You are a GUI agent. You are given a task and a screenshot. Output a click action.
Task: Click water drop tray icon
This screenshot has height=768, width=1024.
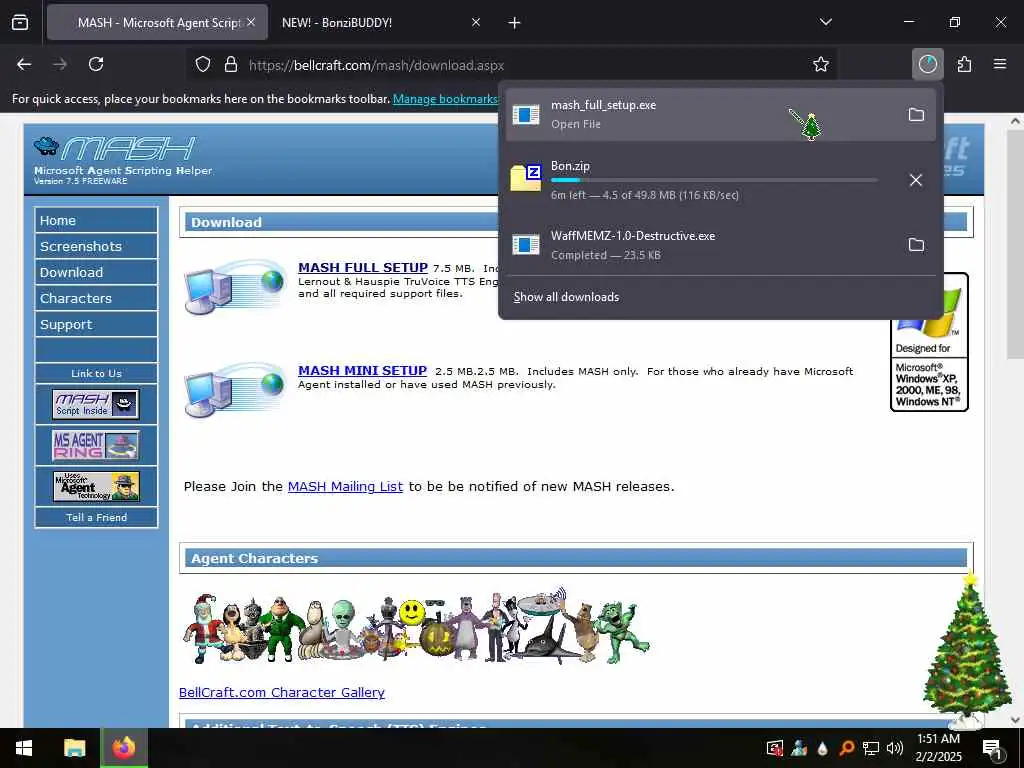823,748
